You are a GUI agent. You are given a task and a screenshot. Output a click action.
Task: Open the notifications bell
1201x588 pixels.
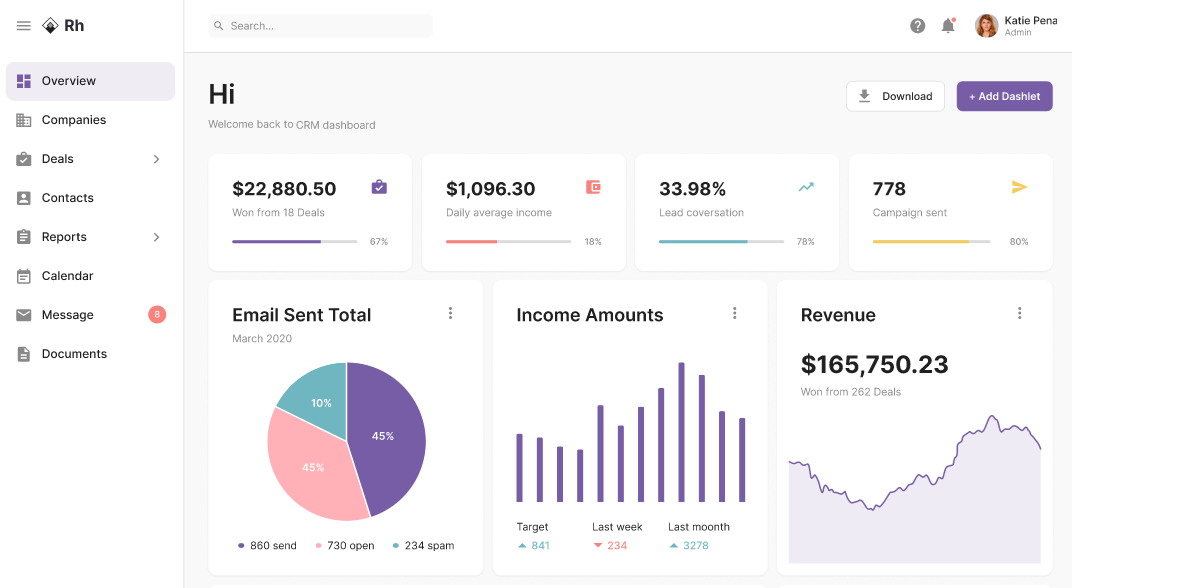[x=948, y=26]
